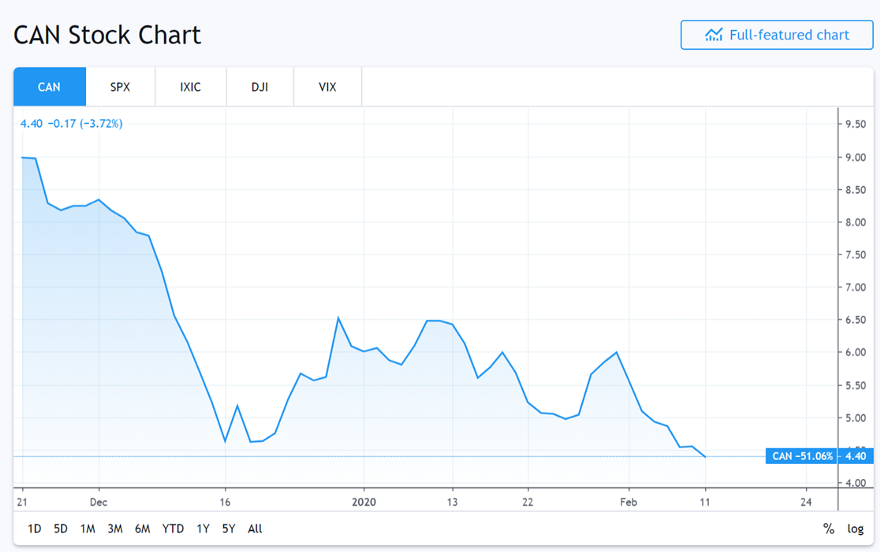
Task: Show All historical data range
Action: (255, 529)
